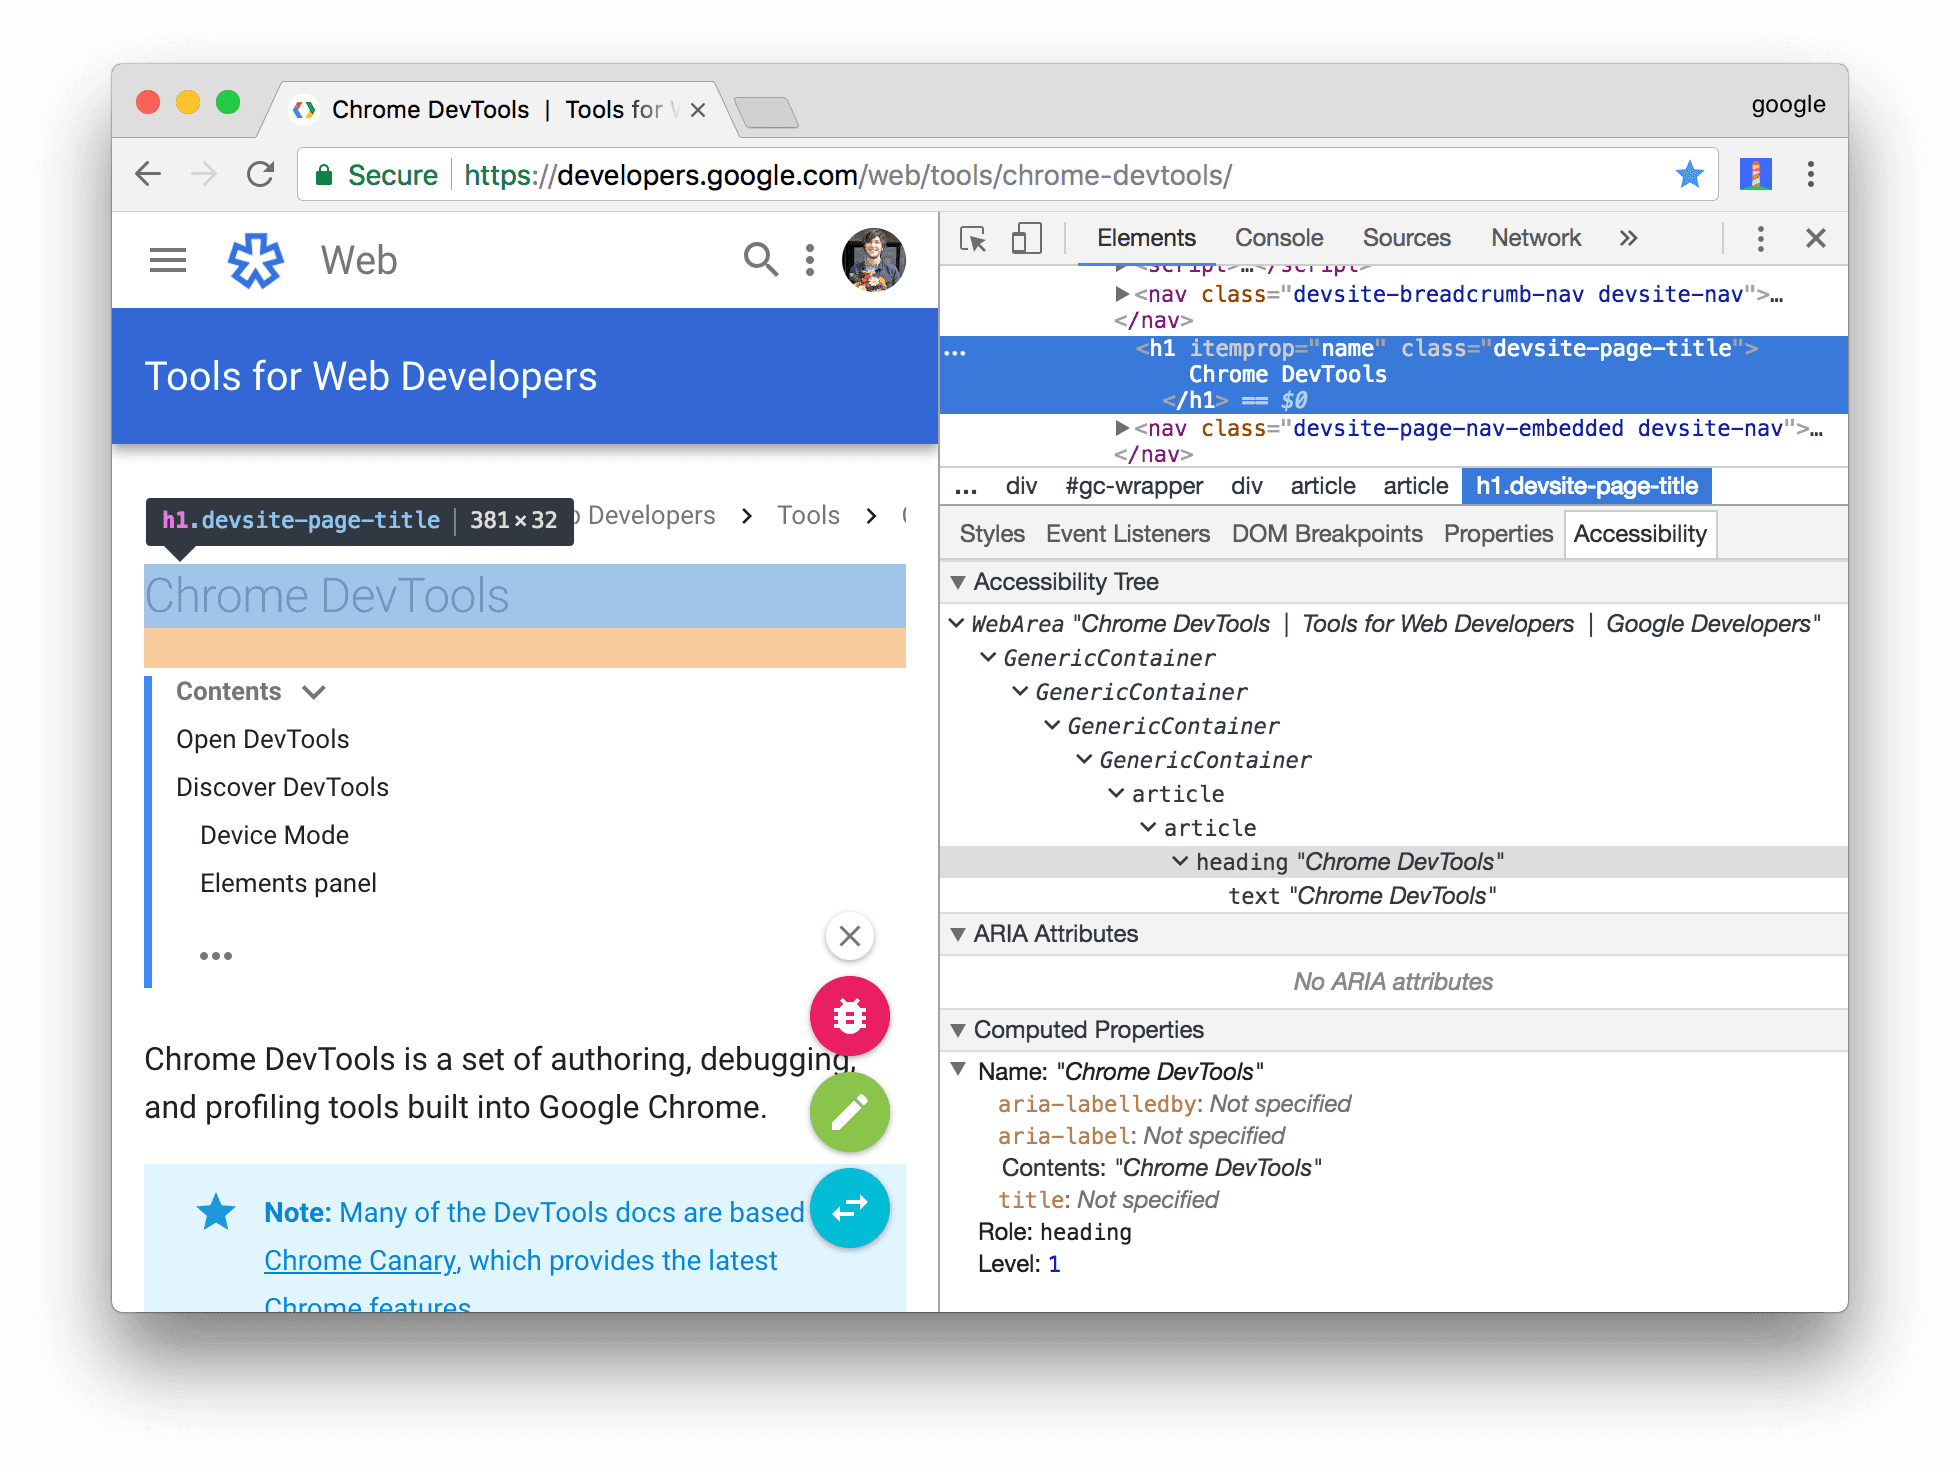
Task: Click the Console panel tab
Action: coord(1274,240)
